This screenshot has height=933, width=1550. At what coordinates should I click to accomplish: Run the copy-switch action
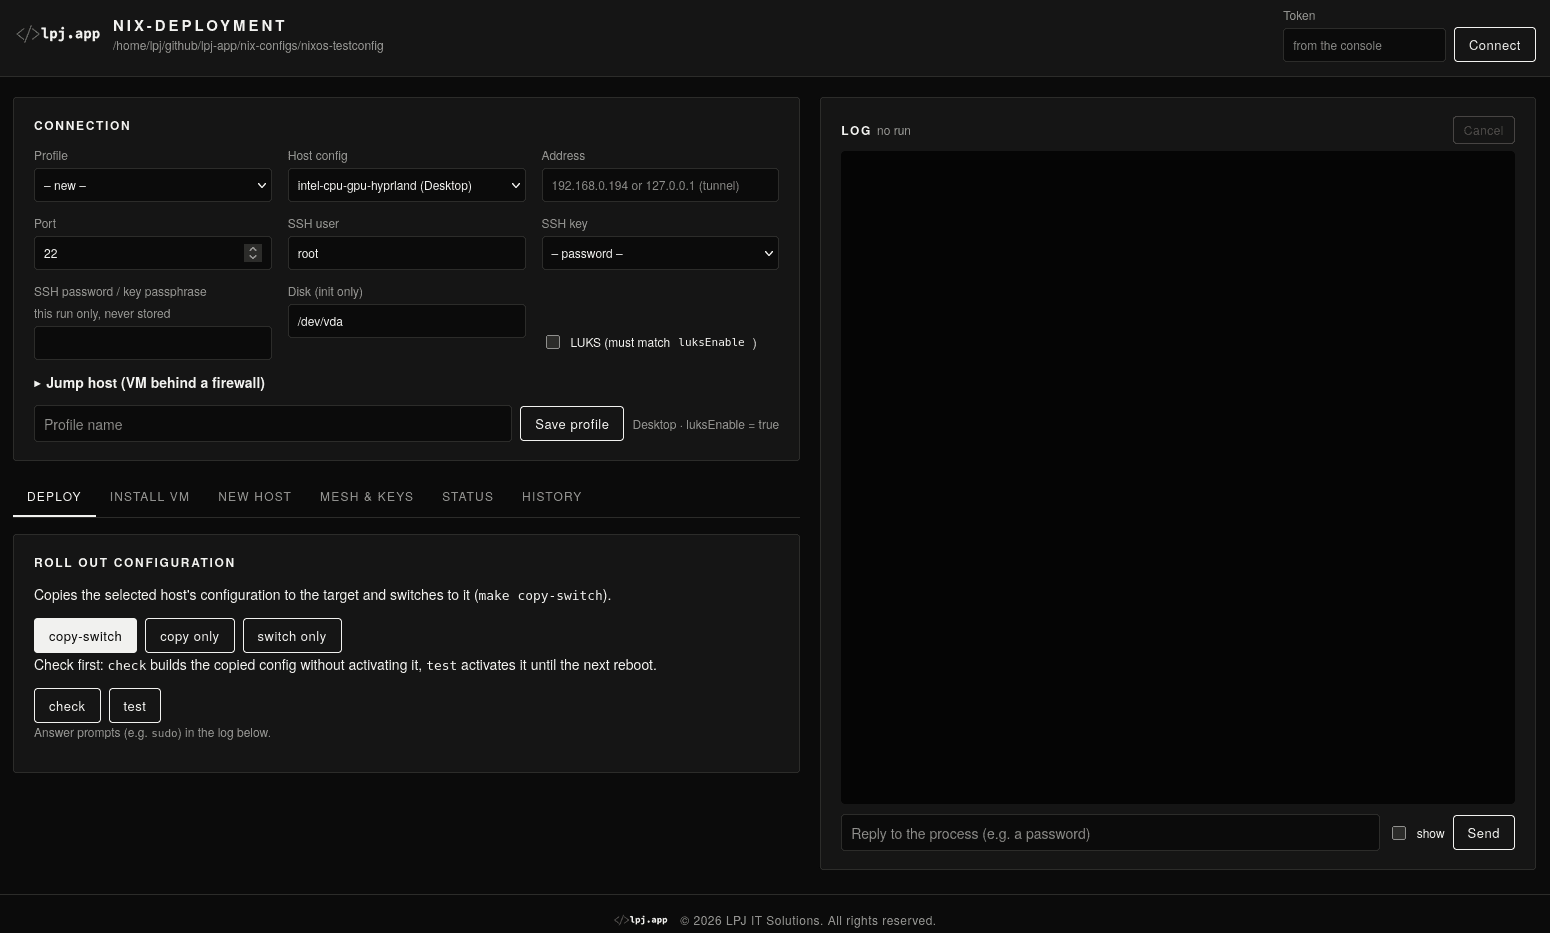point(85,636)
